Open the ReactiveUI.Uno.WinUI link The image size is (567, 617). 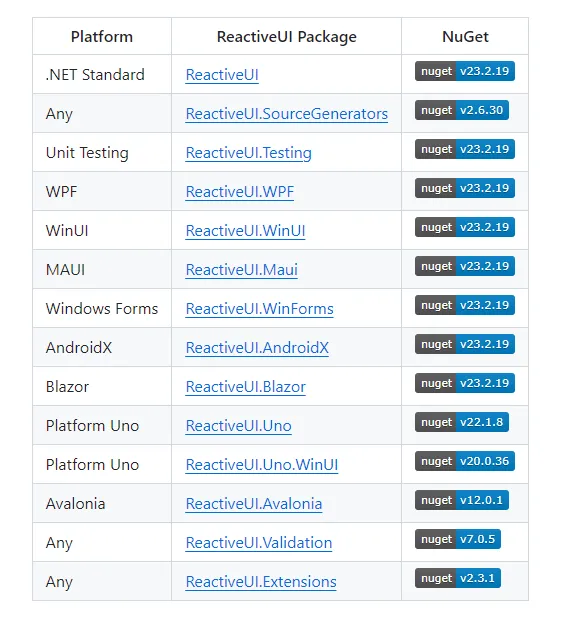262,464
